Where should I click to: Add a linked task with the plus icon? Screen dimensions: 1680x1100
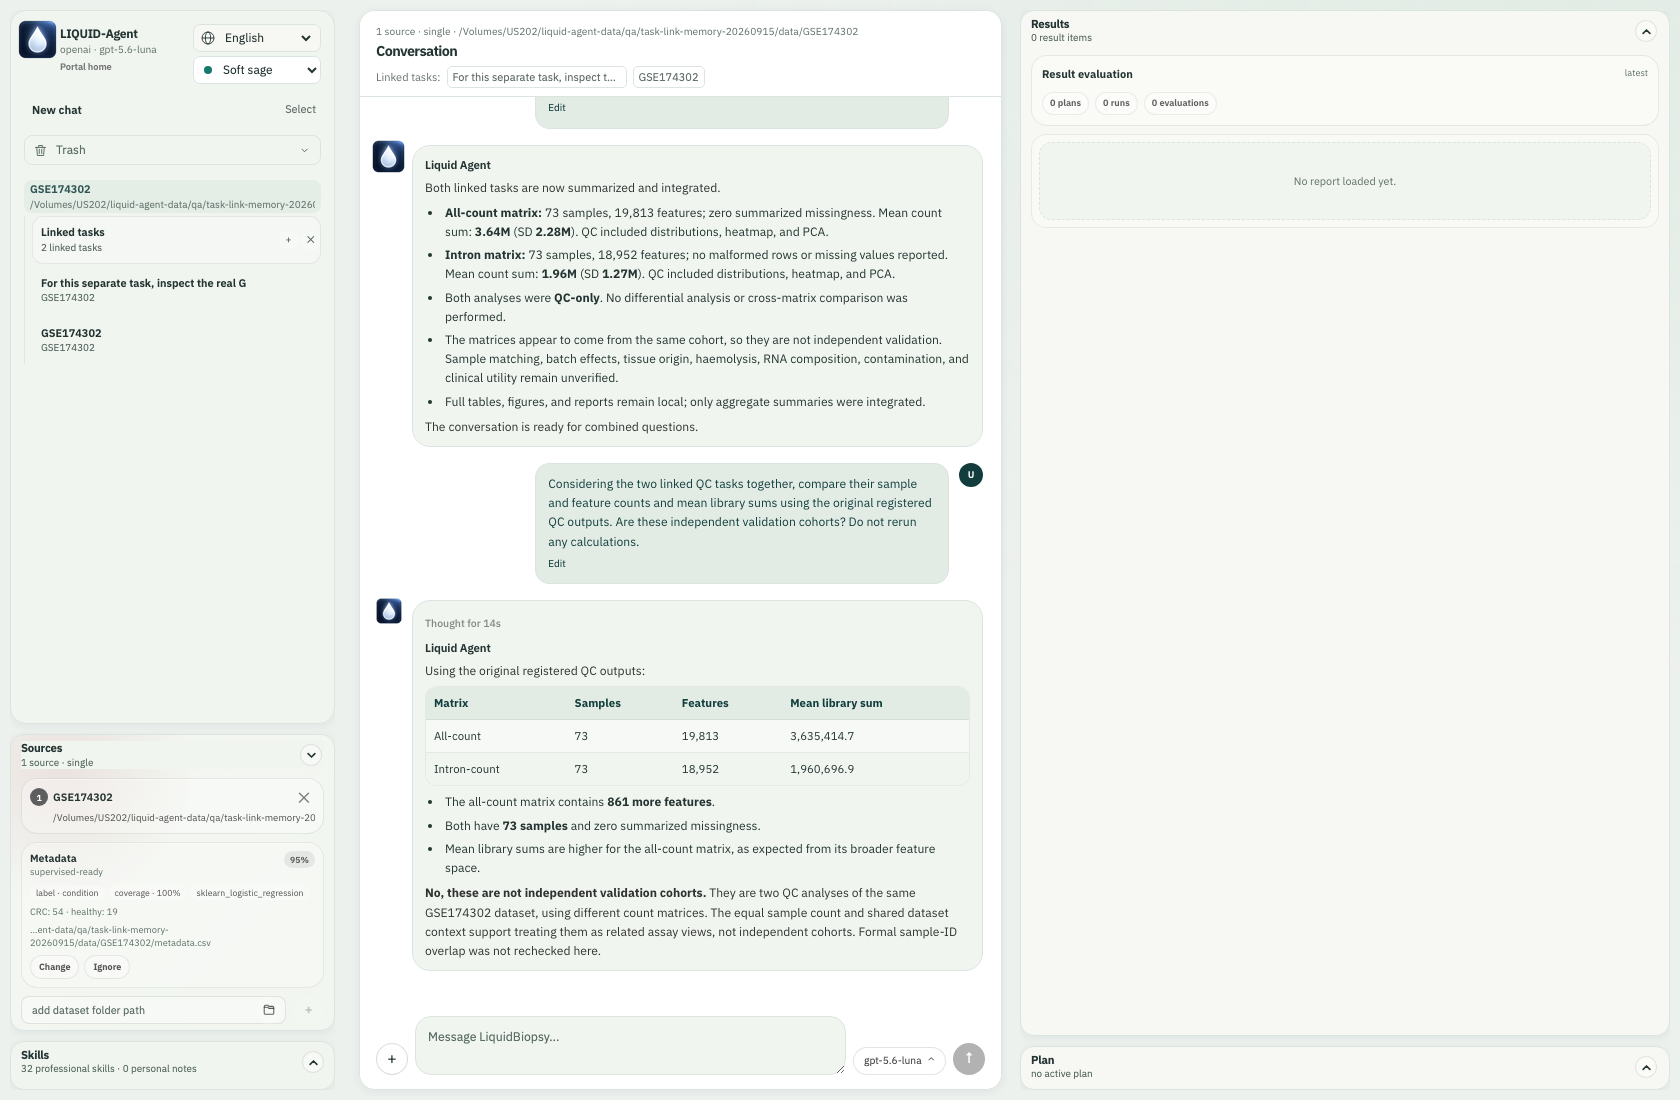point(288,240)
